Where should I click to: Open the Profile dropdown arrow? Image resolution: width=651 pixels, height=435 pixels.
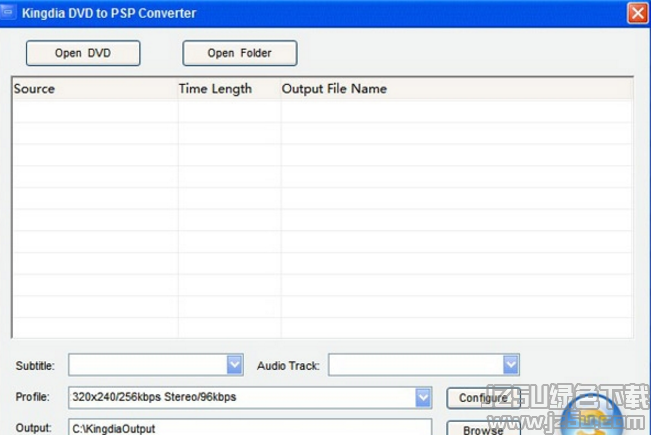(x=423, y=398)
